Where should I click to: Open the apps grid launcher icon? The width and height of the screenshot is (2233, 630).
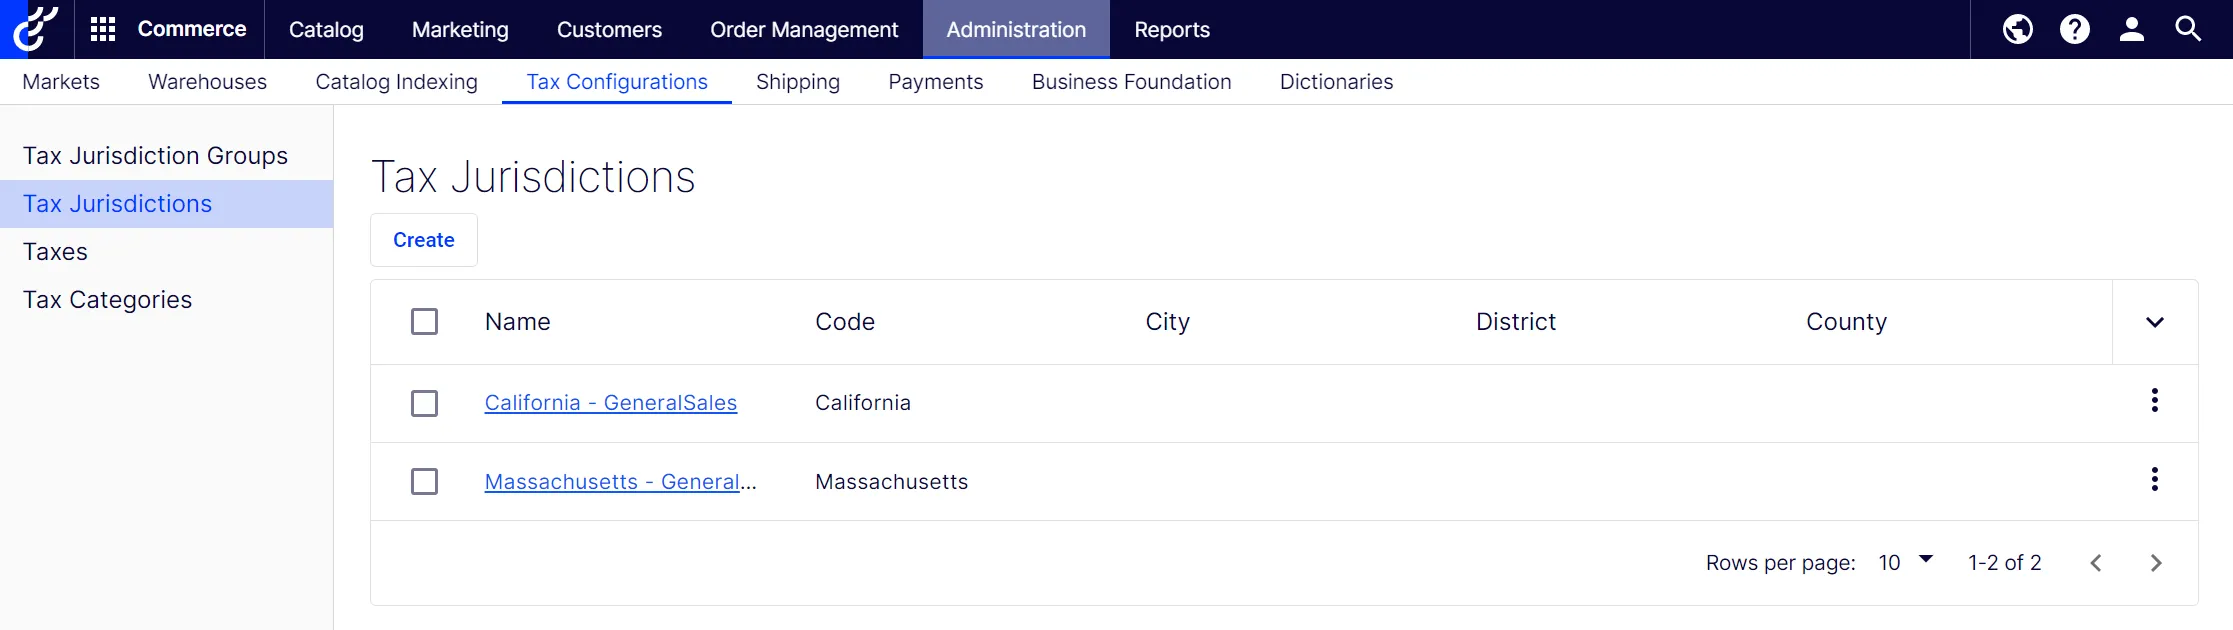point(103,29)
